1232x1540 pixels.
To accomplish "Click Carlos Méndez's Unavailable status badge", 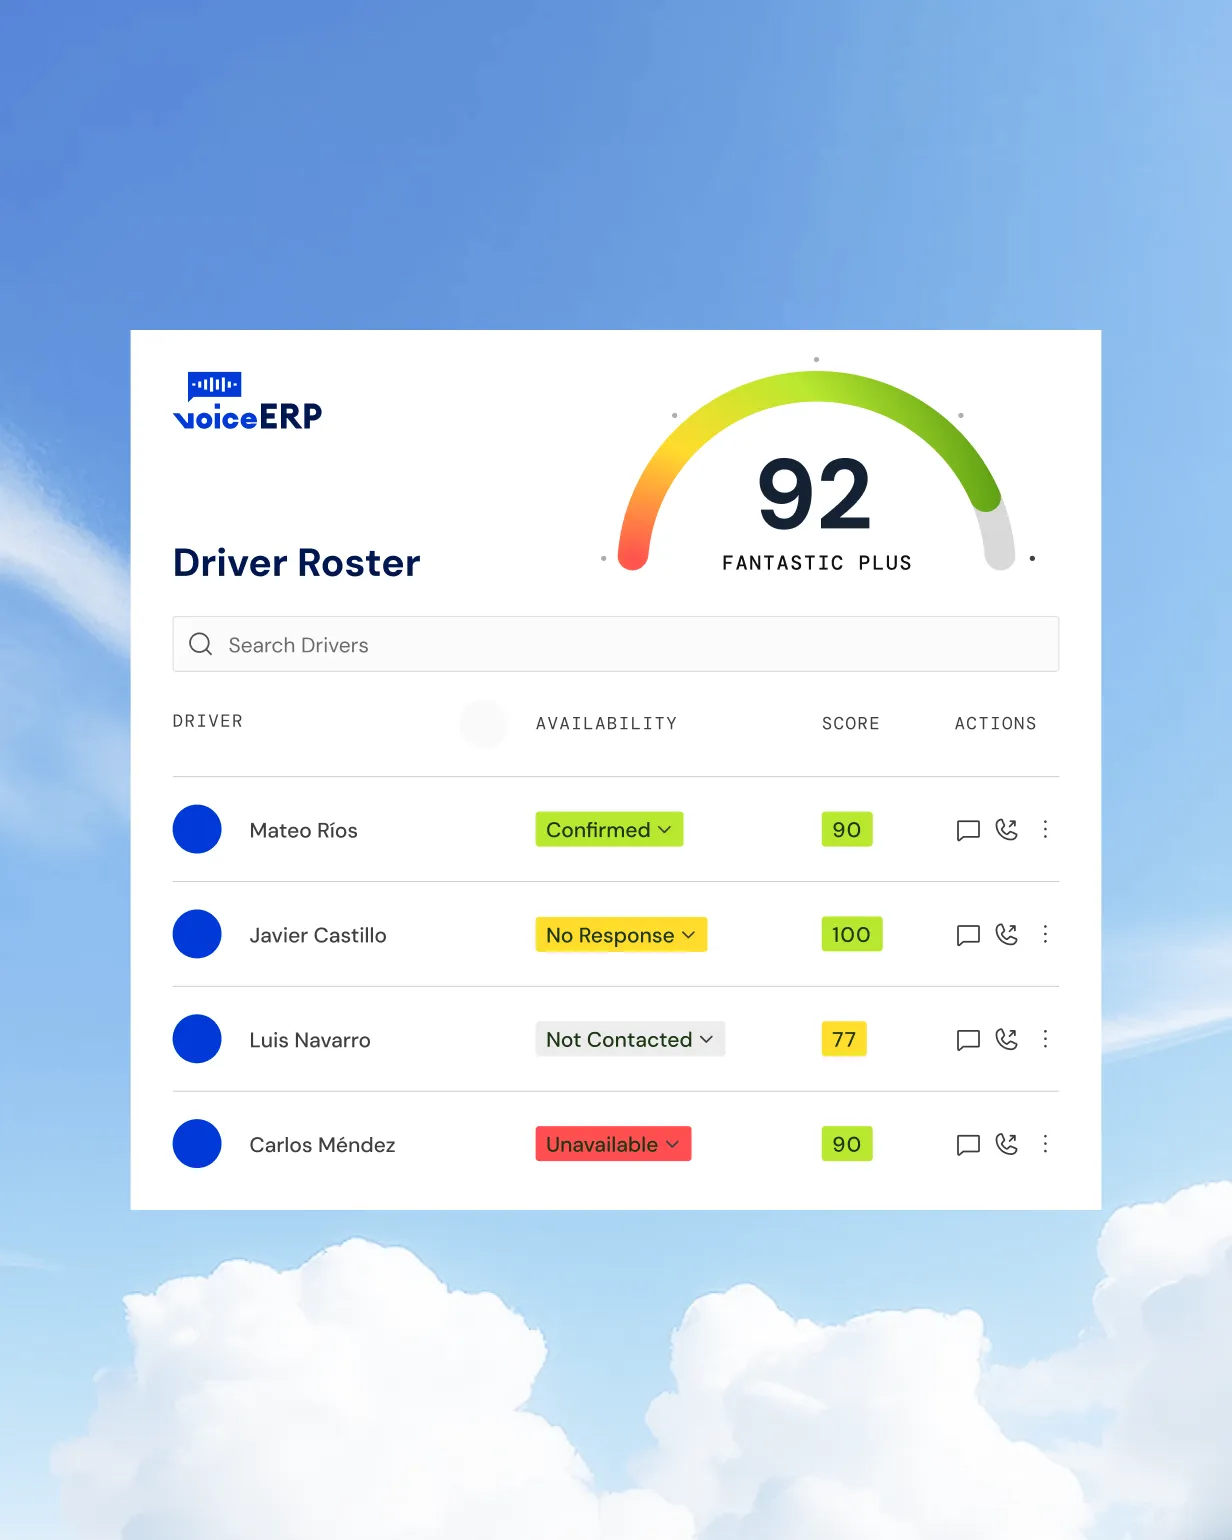I will pyautogui.click(x=613, y=1144).
